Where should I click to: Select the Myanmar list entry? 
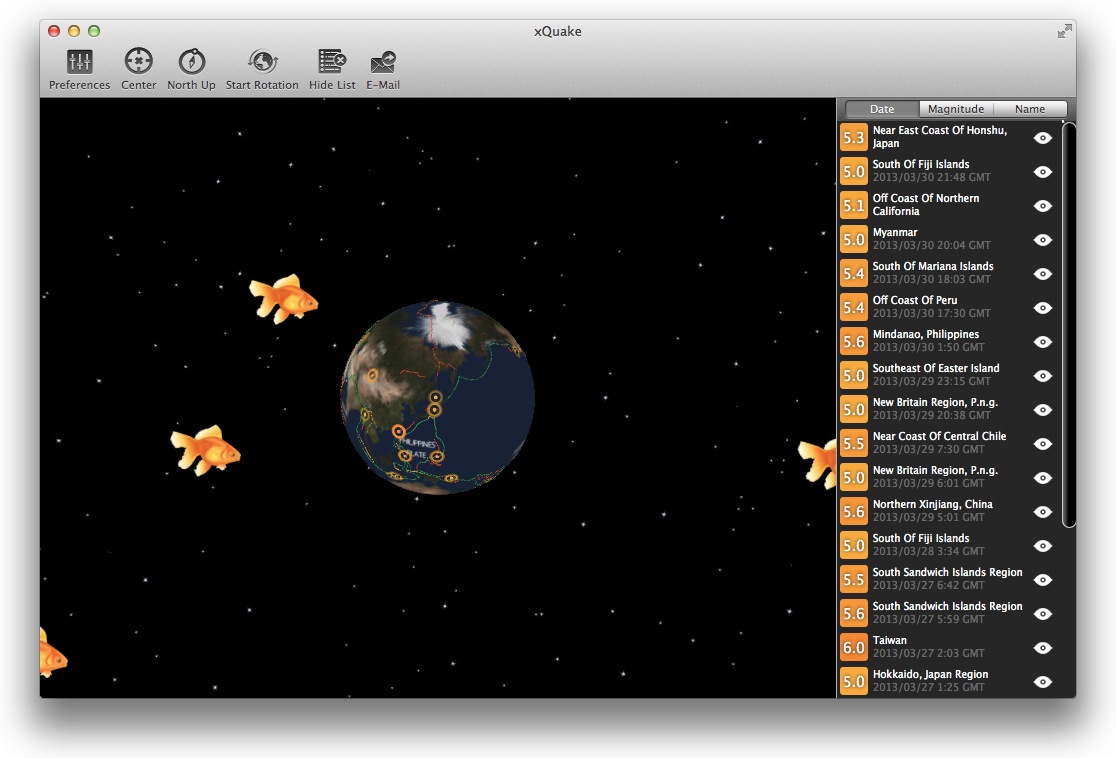click(949, 239)
